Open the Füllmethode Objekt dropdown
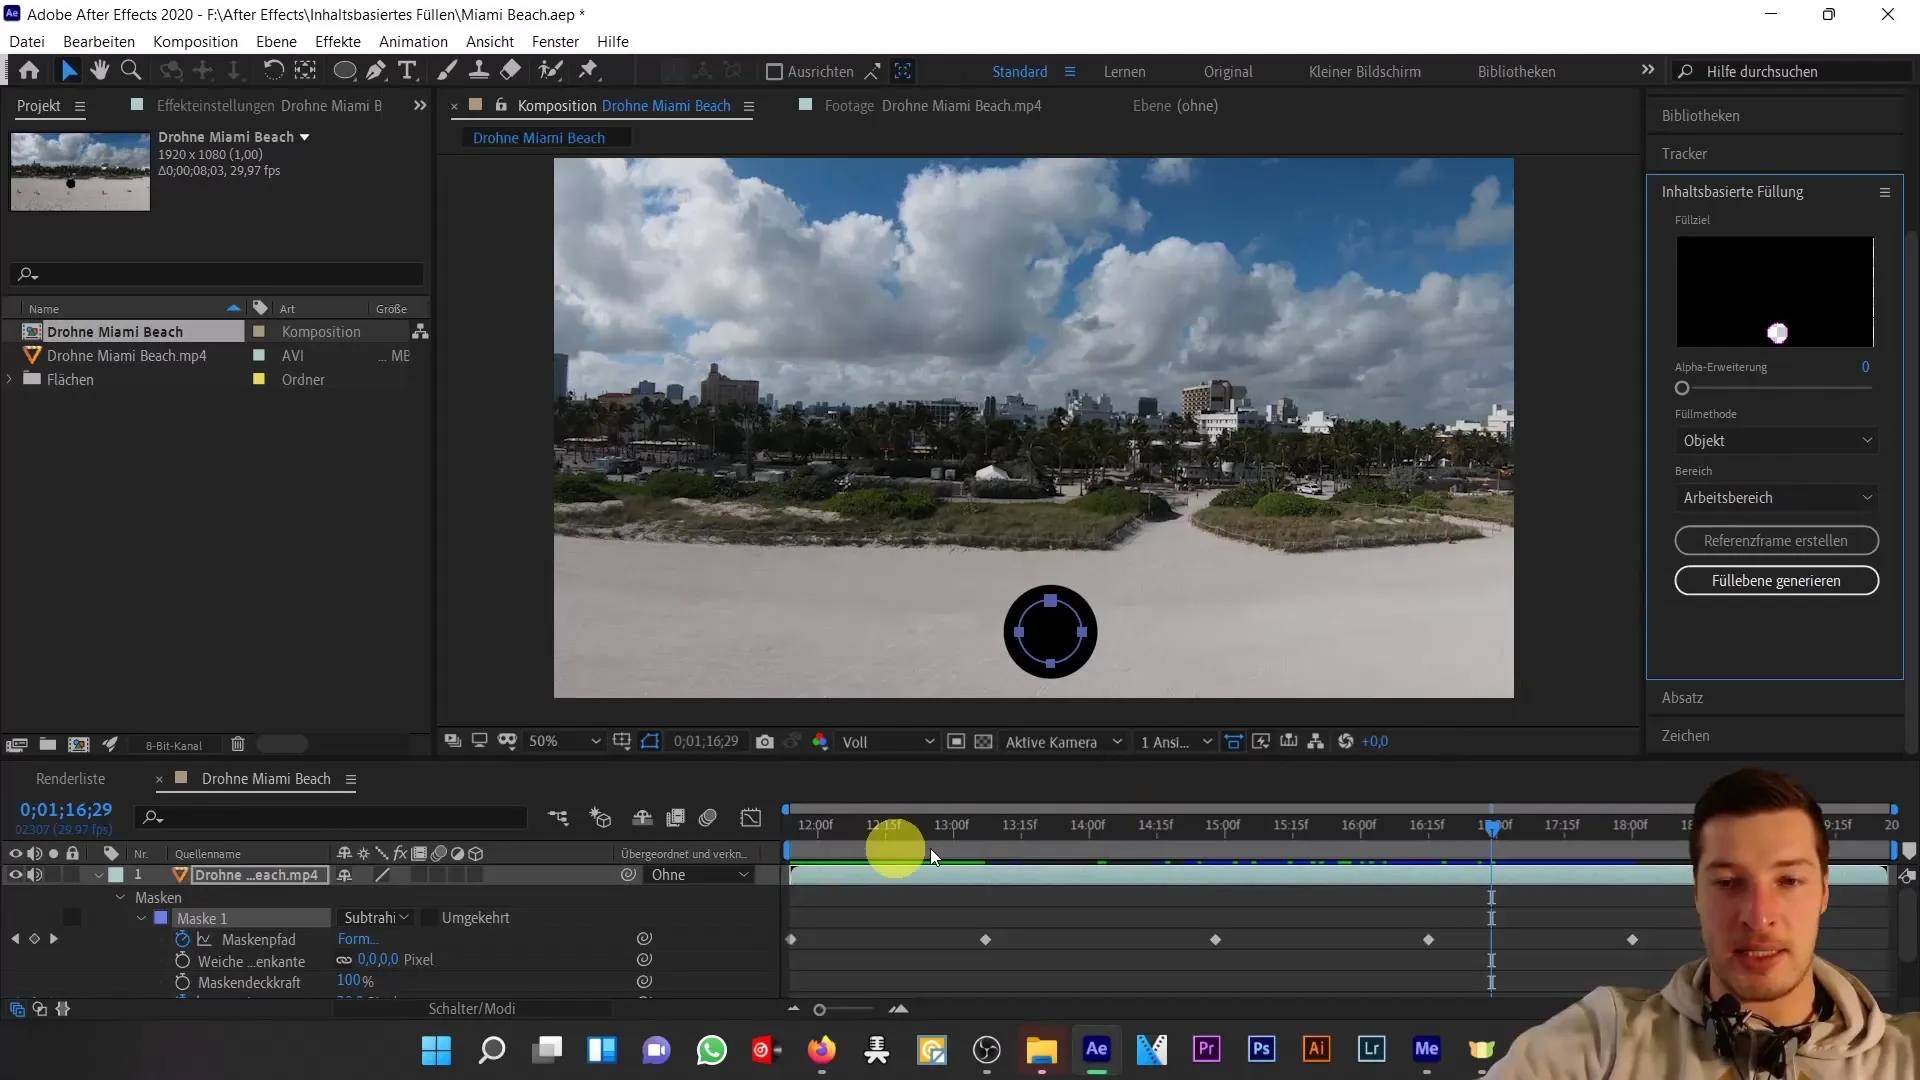This screenshot has height=1080, width=1920. click(1776, 441)
